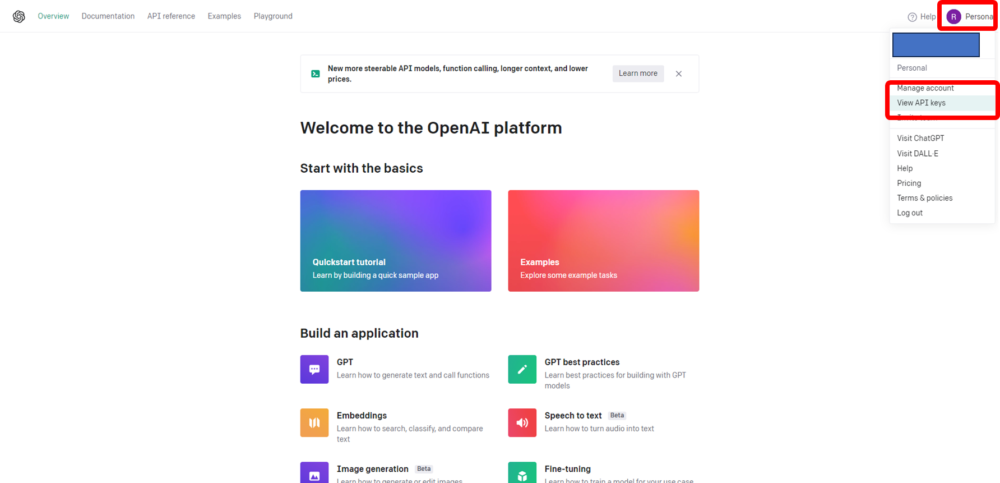Select Manage account in the menu

click(925, 88)
